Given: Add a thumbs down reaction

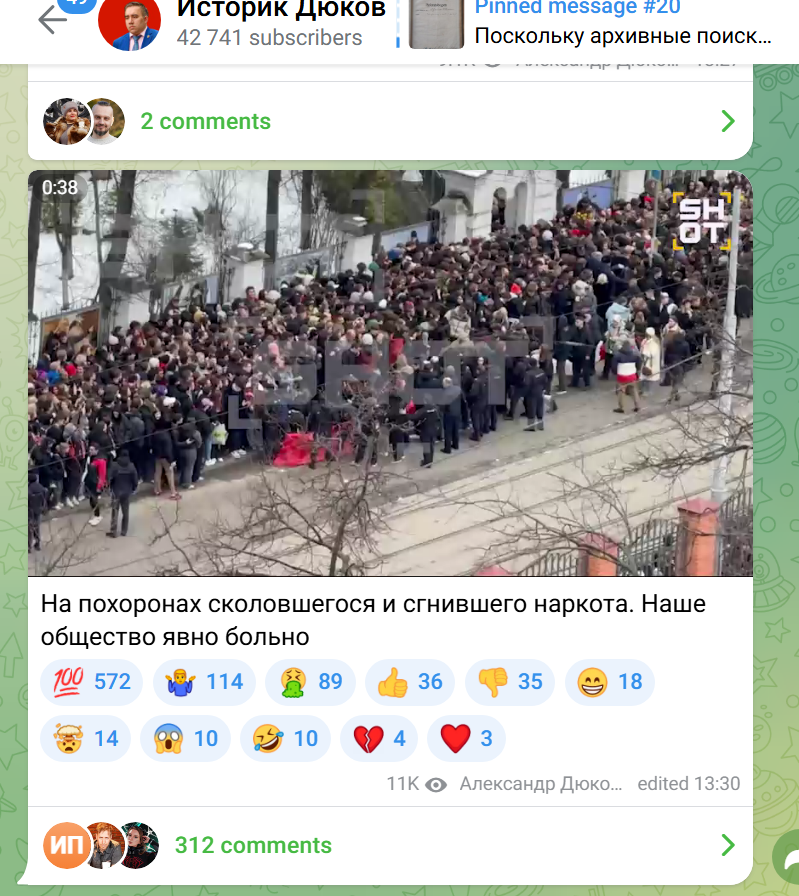Looking at the screenshot, I should [x=510, y=682].
